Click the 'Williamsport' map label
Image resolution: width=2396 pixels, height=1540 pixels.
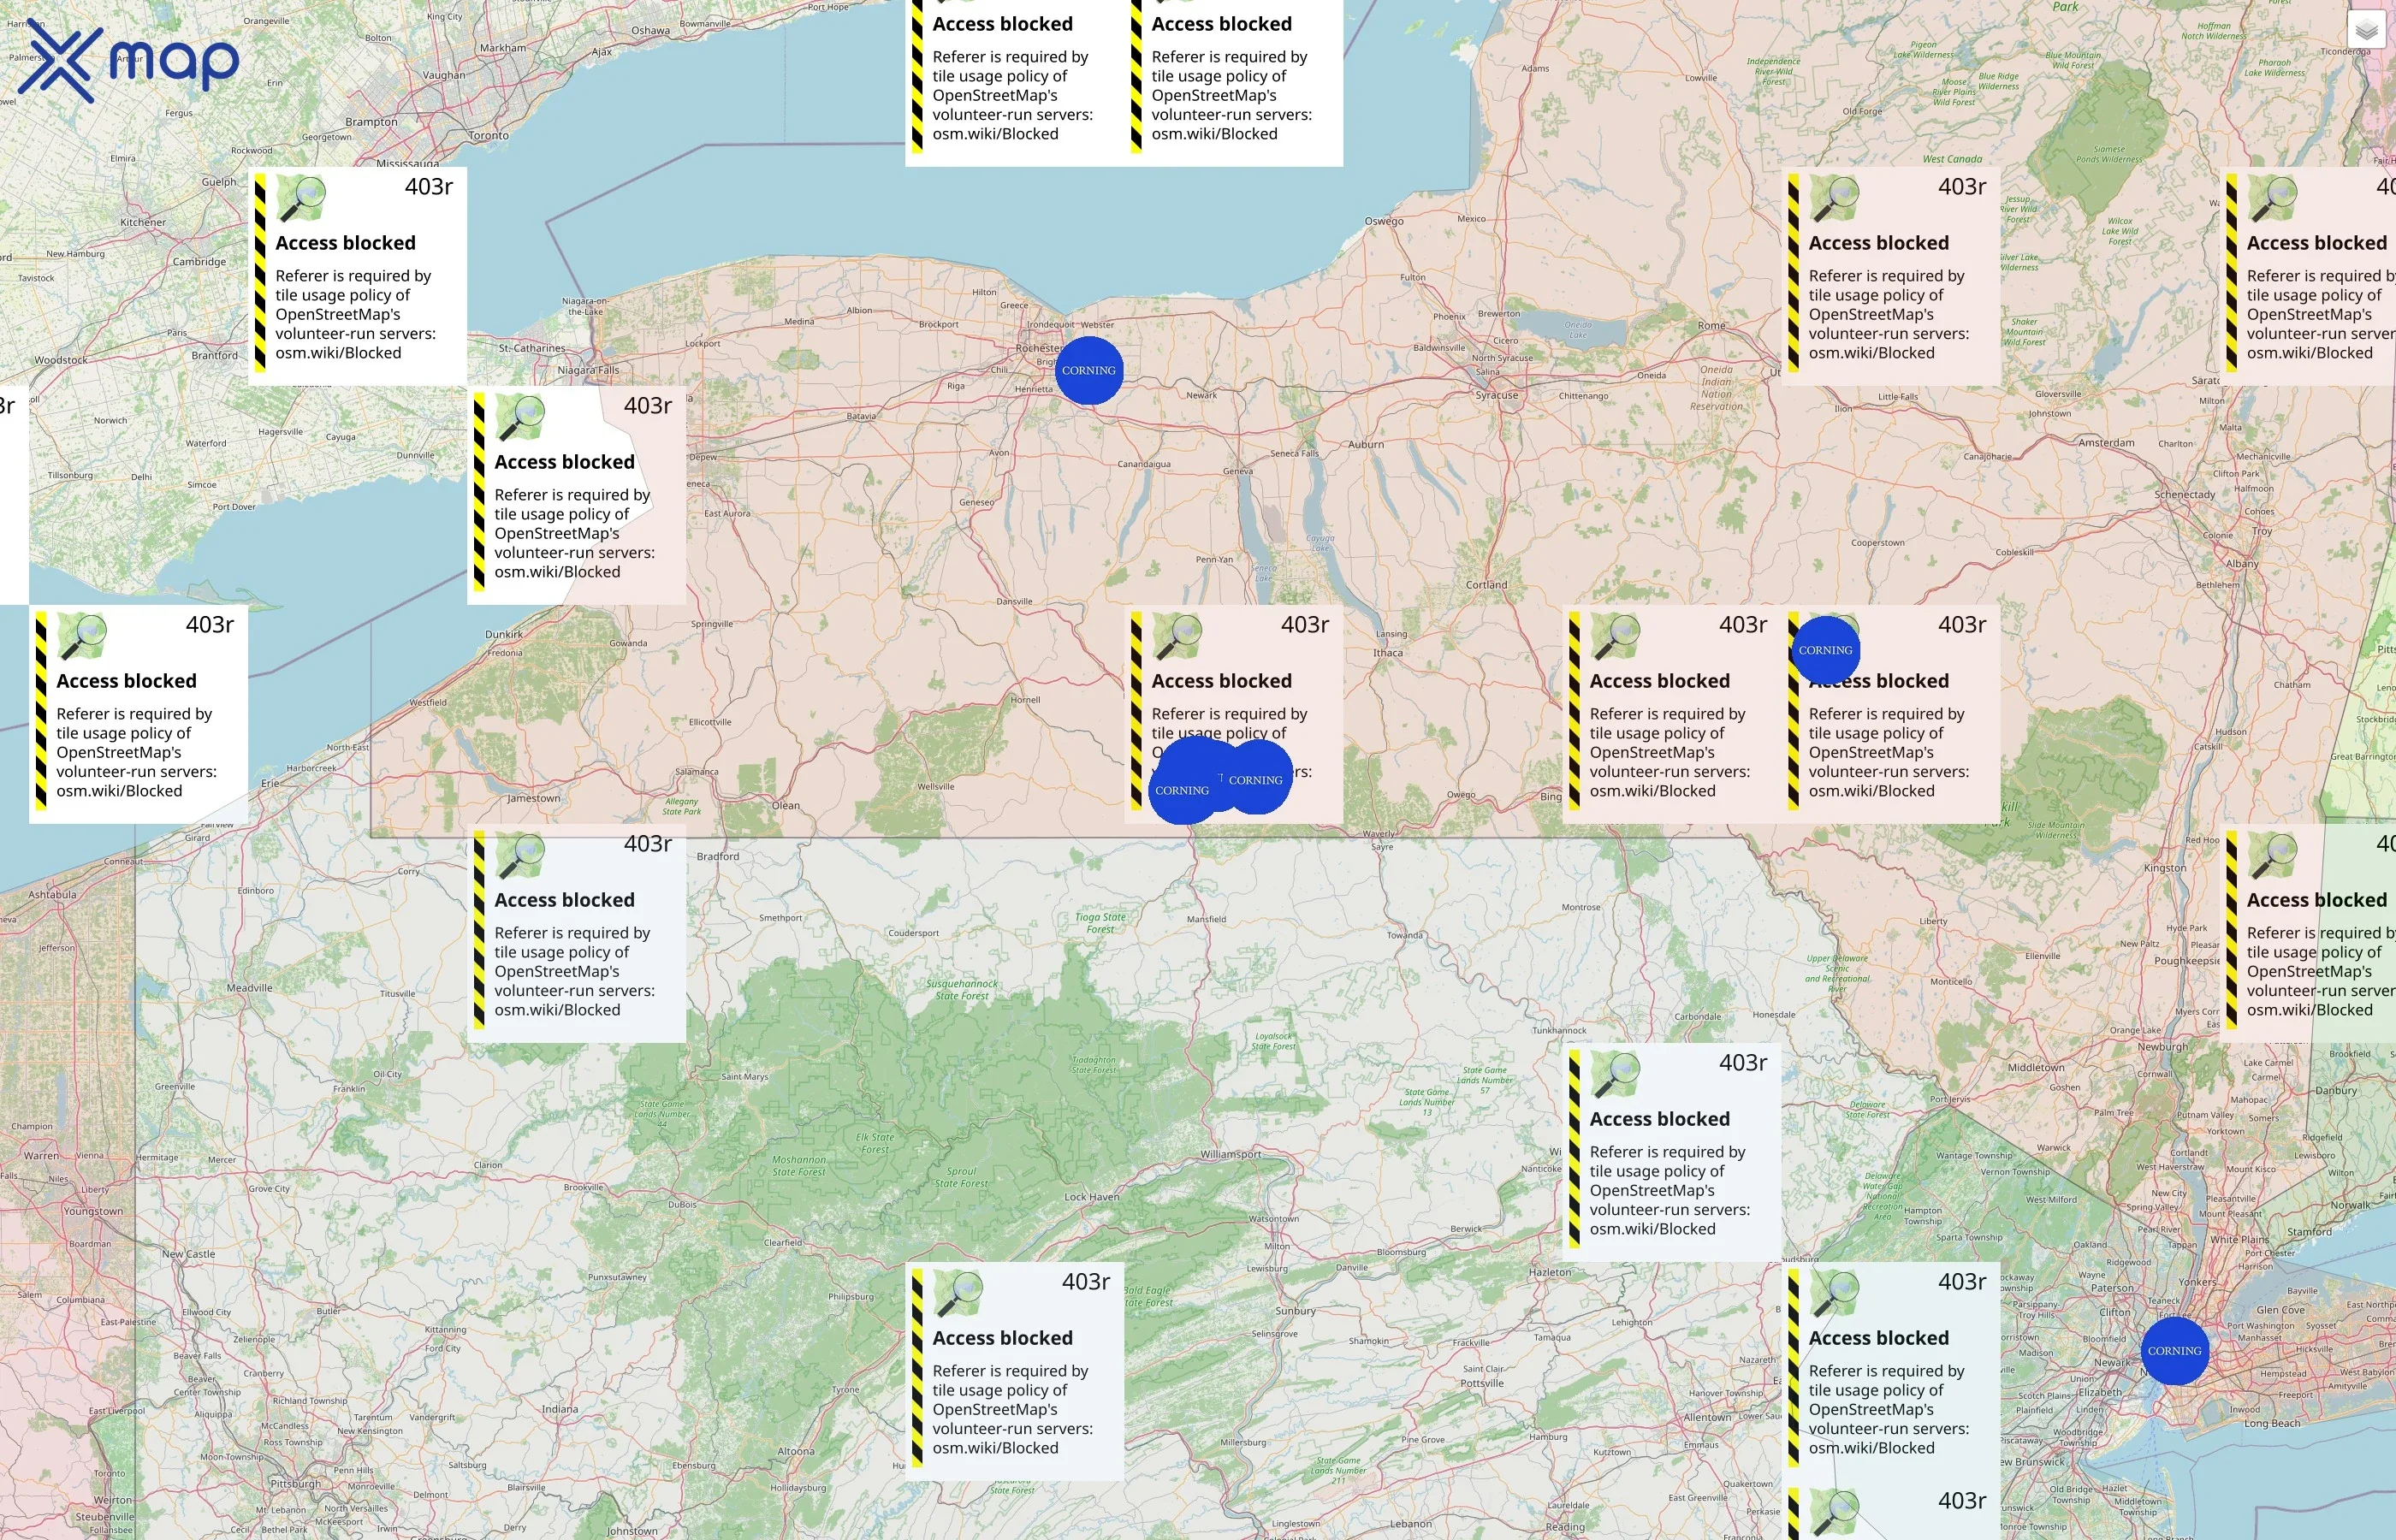point(1231,1154)
